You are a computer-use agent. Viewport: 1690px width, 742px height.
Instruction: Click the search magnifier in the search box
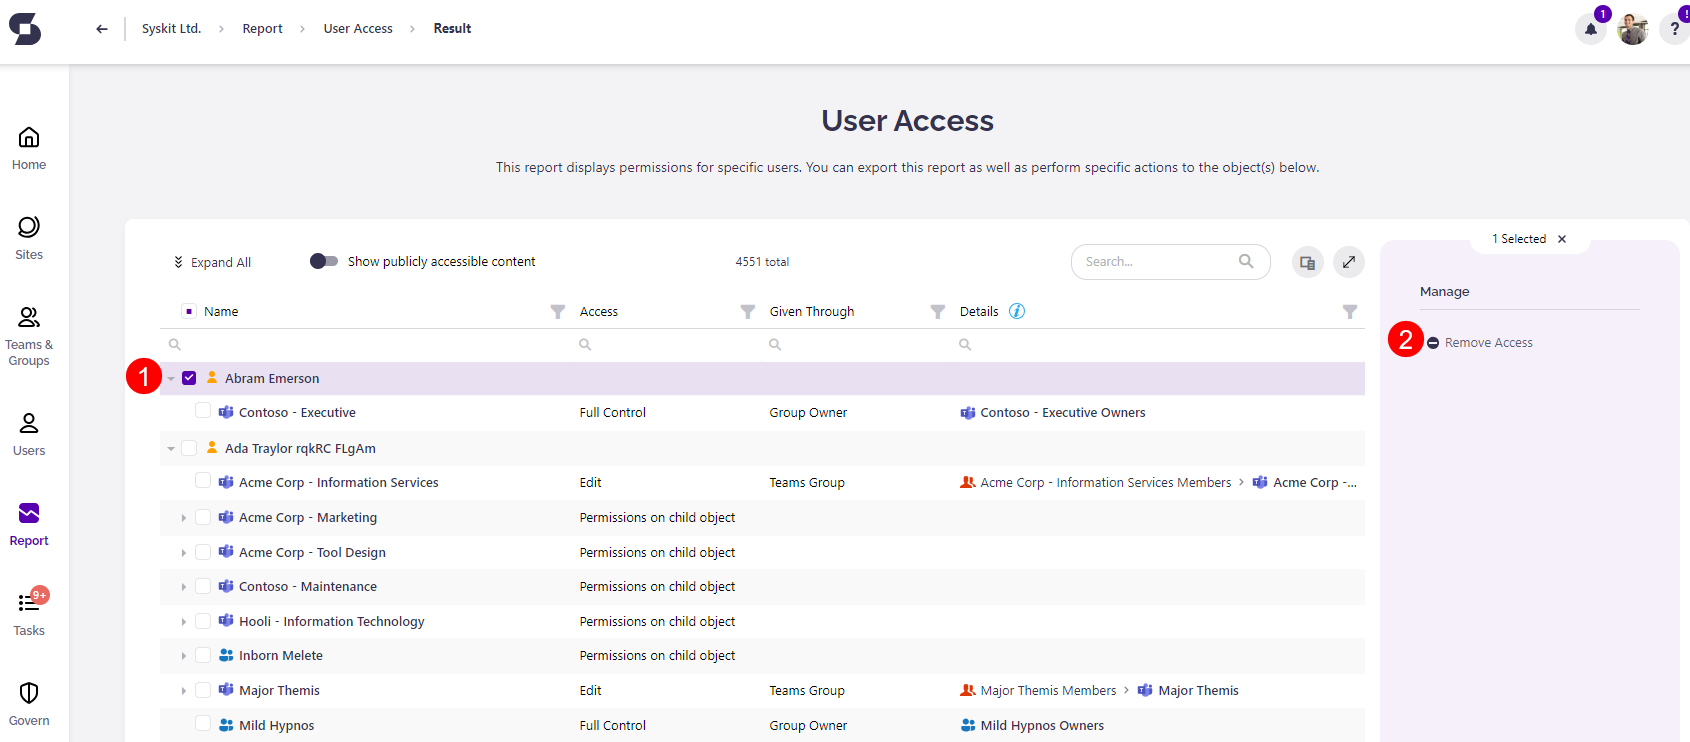[x=1246, y=261]
